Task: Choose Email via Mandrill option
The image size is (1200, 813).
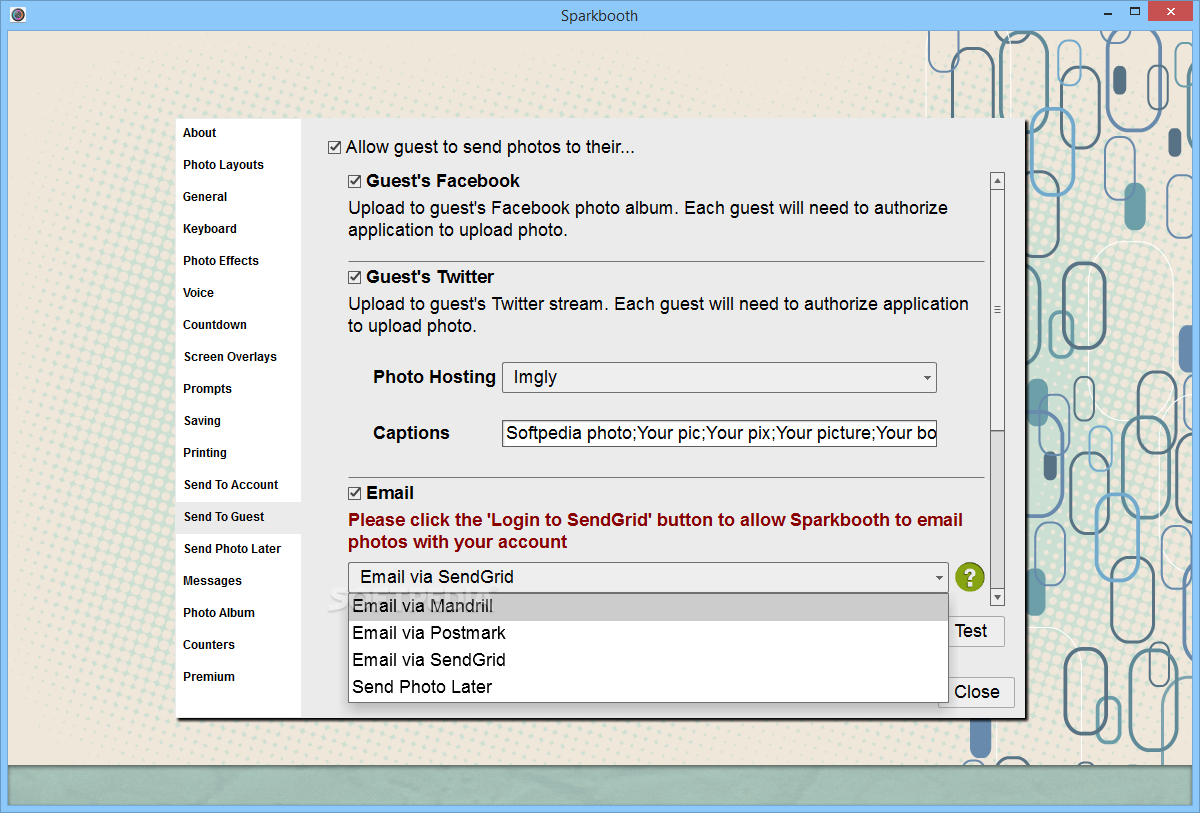Action: (648, 606)
